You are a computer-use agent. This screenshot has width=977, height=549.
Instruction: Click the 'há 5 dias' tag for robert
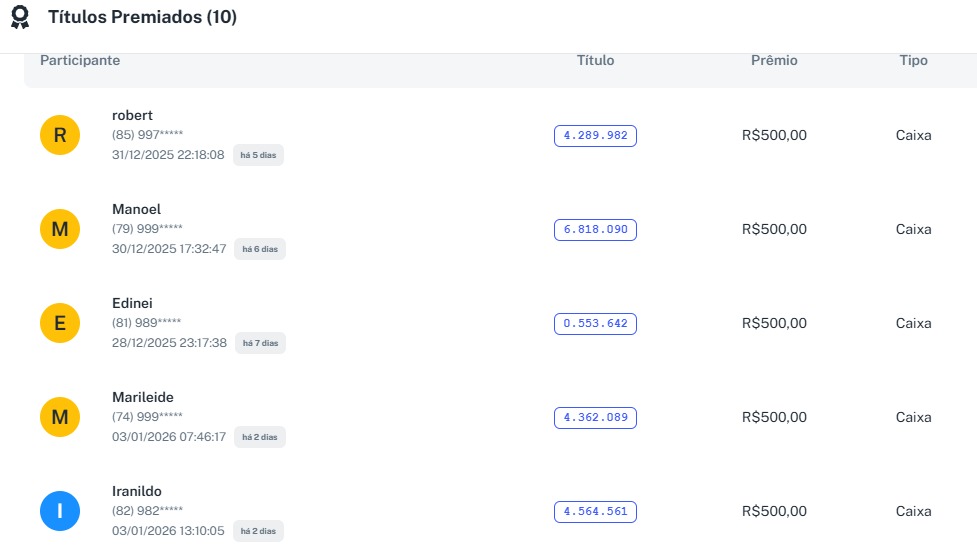point(259,156)
